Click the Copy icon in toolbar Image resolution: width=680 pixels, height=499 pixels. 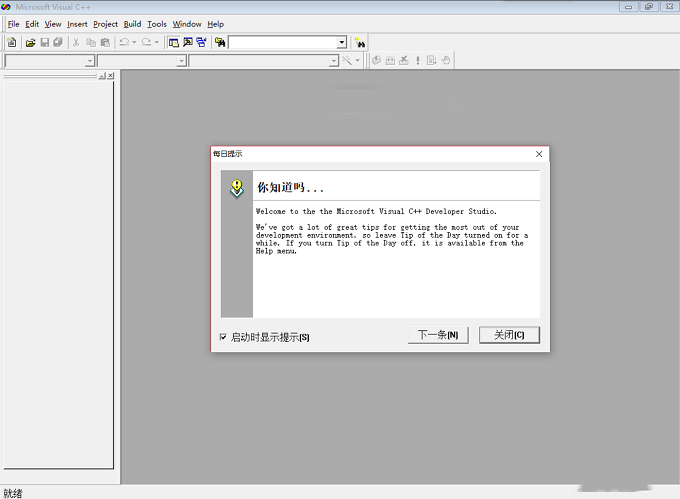tap(91, 42)
